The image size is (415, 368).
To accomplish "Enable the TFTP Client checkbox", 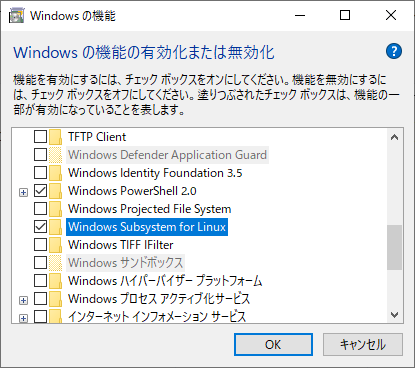I will pos(40,137).
